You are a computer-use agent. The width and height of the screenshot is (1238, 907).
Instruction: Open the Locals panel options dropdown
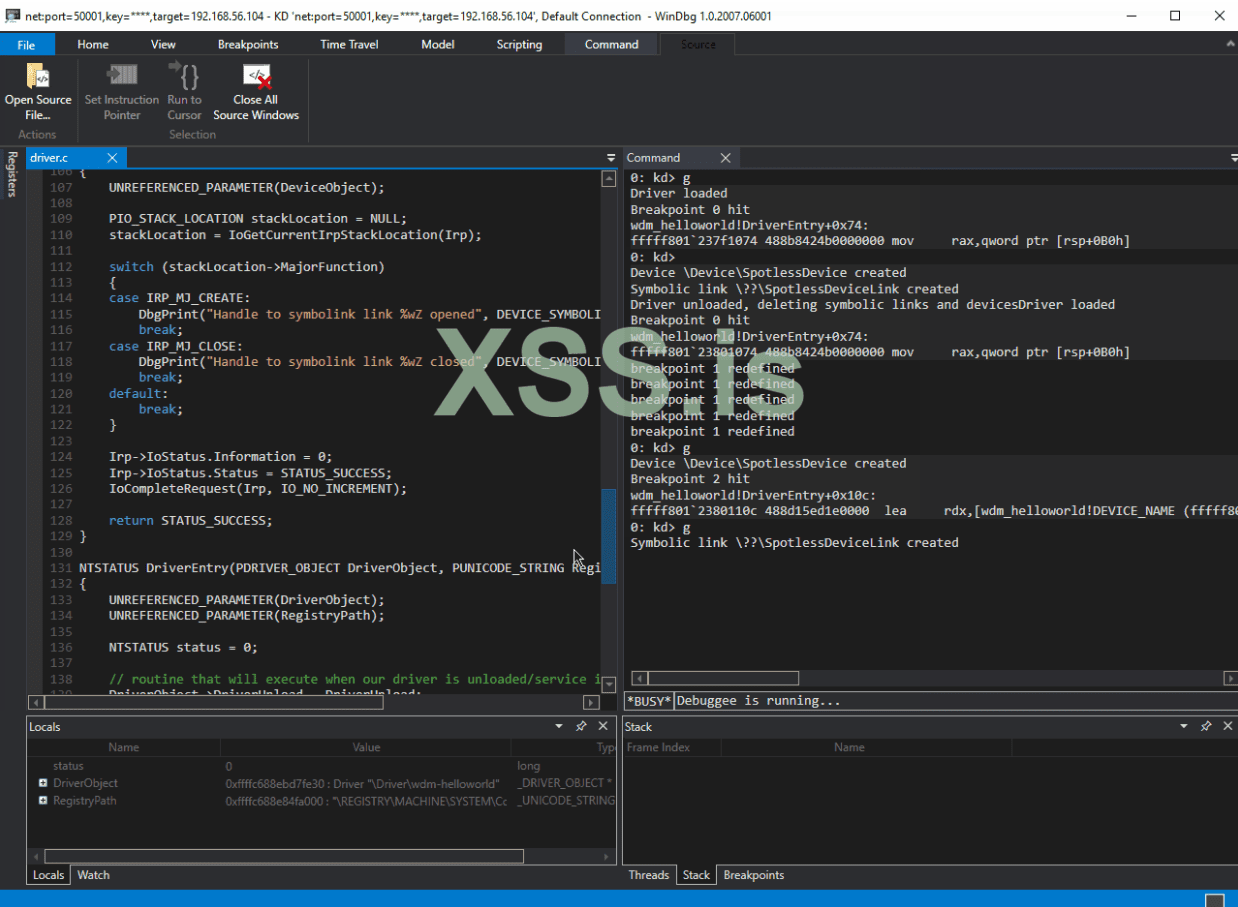click(x=559, y=727)
